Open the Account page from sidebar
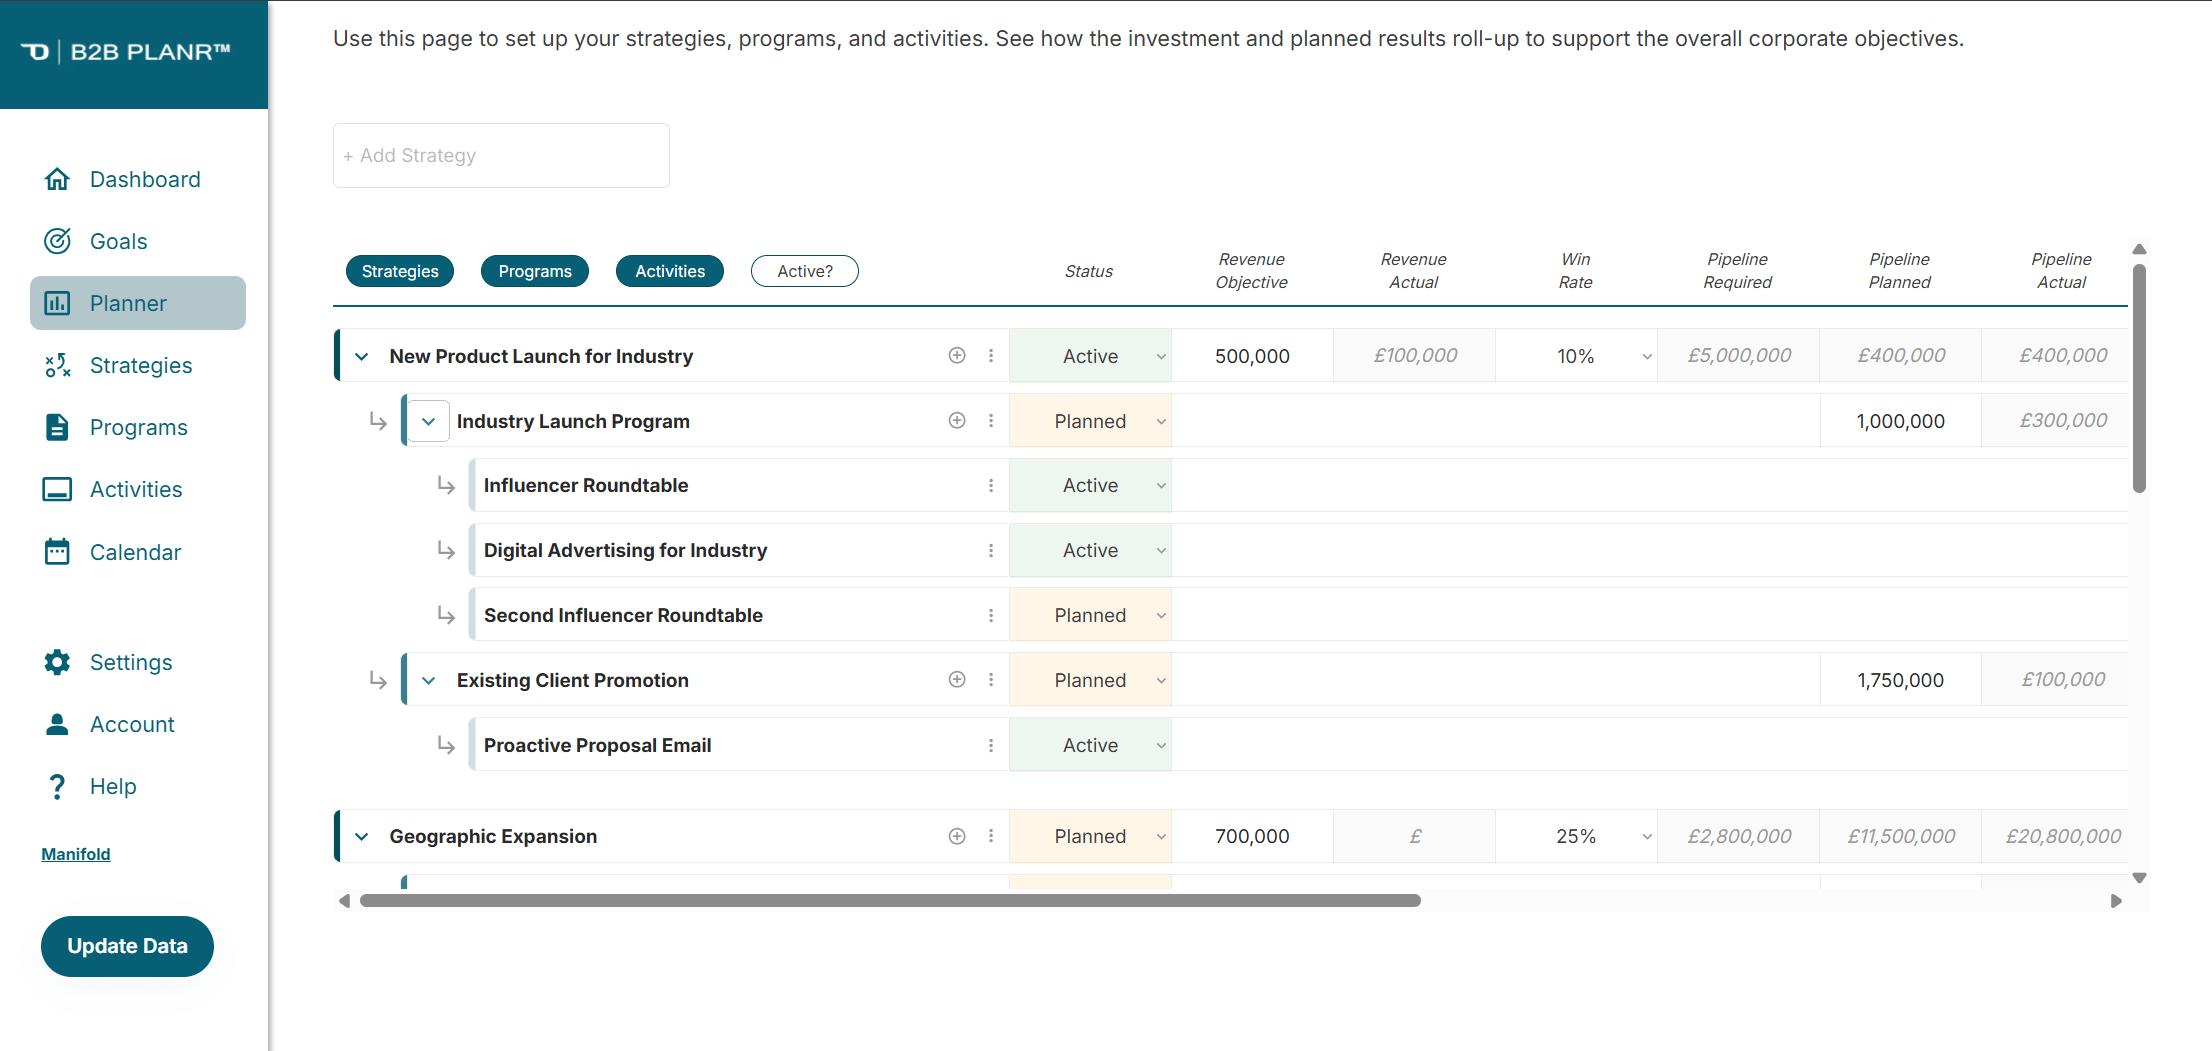2212x1051 pixels. (x=132, y=724)
